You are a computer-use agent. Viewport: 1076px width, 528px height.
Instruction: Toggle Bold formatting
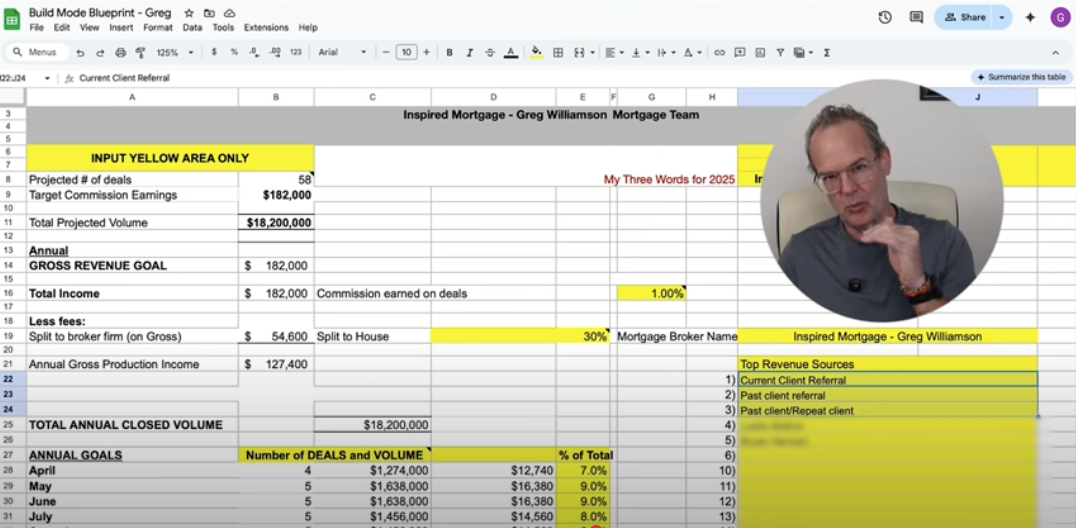(449, 52)
